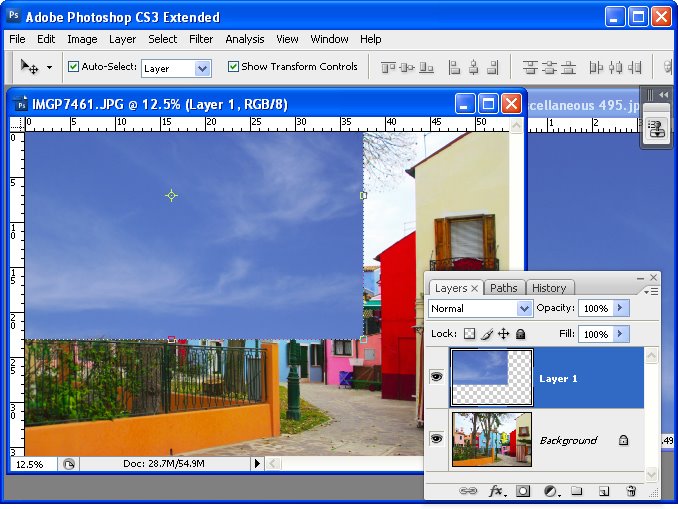Viewport: 678px width, 509px height.
Task: Select Layer 1 thumbnail
Action: click(x=492, y=378)
